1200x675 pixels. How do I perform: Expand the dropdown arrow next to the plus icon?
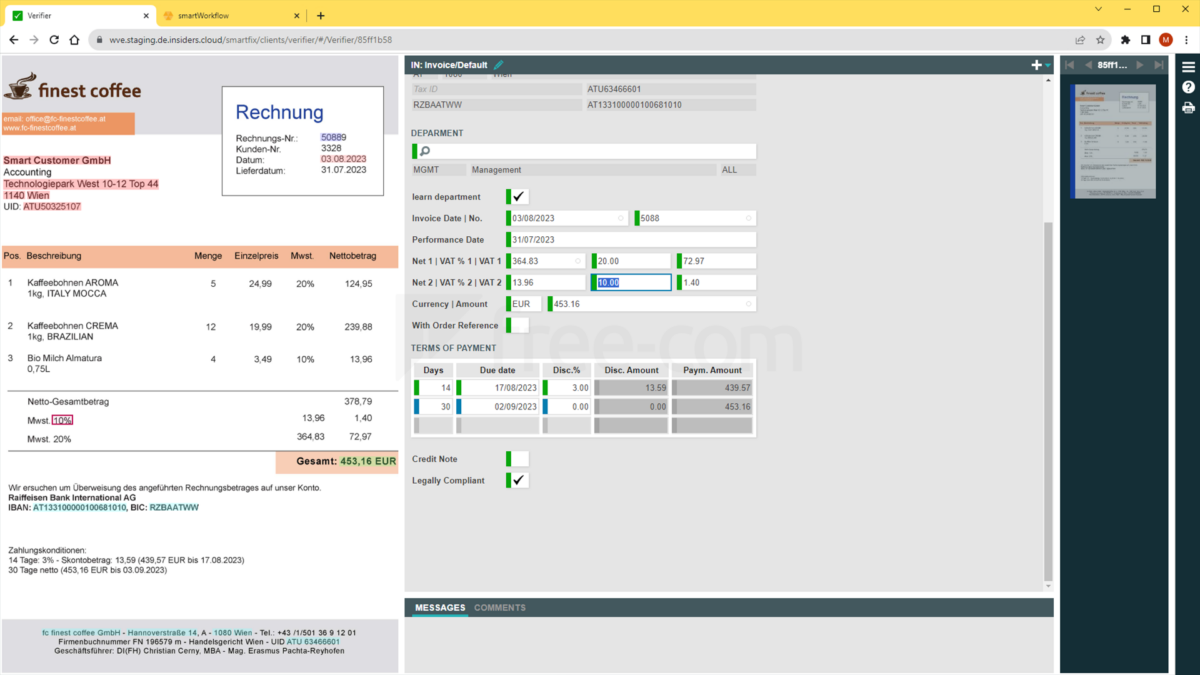coord(1048,64)
